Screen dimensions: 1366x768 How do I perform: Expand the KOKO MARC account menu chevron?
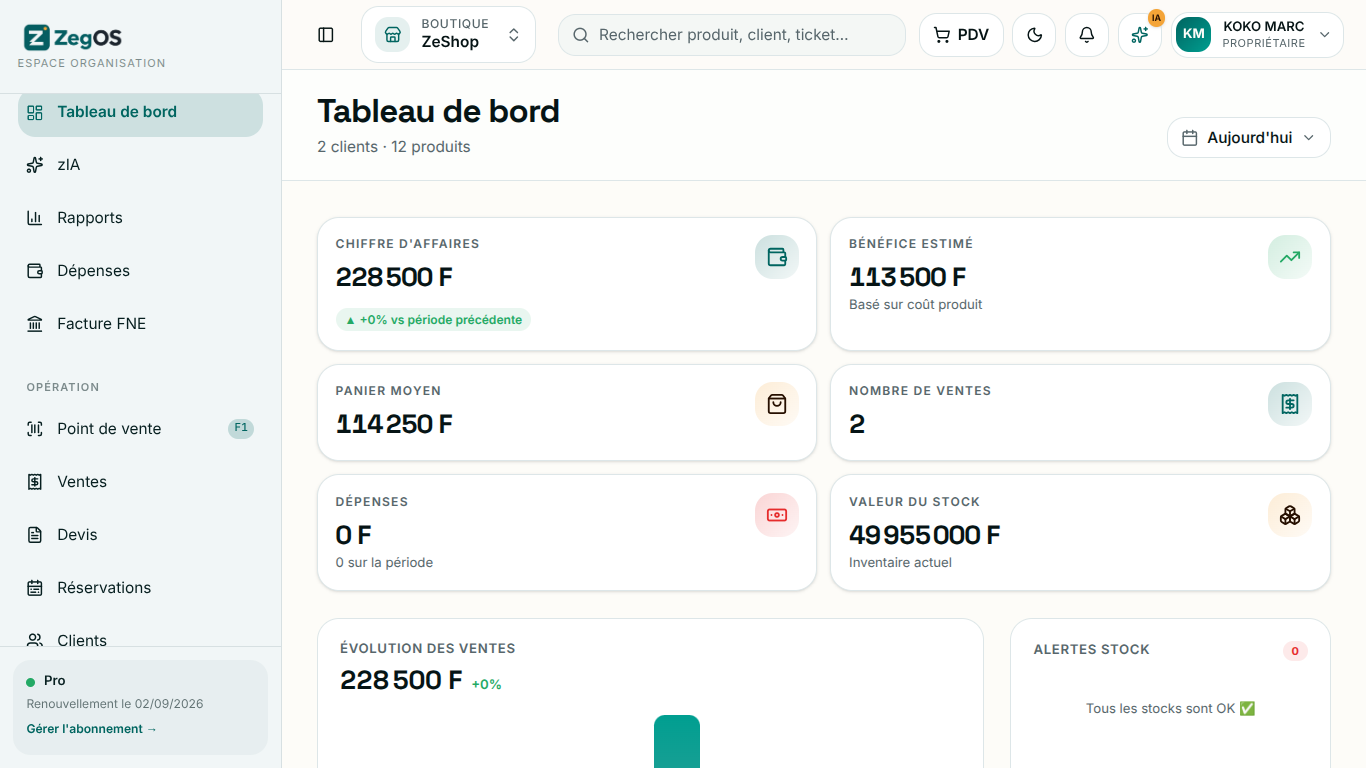tap(1325, 35)
